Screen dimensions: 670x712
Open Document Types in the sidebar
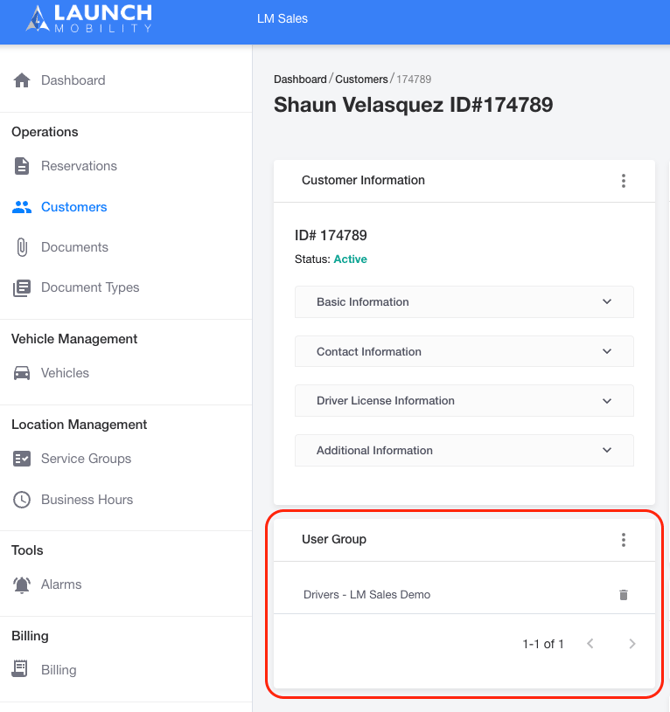pos(90,288)
